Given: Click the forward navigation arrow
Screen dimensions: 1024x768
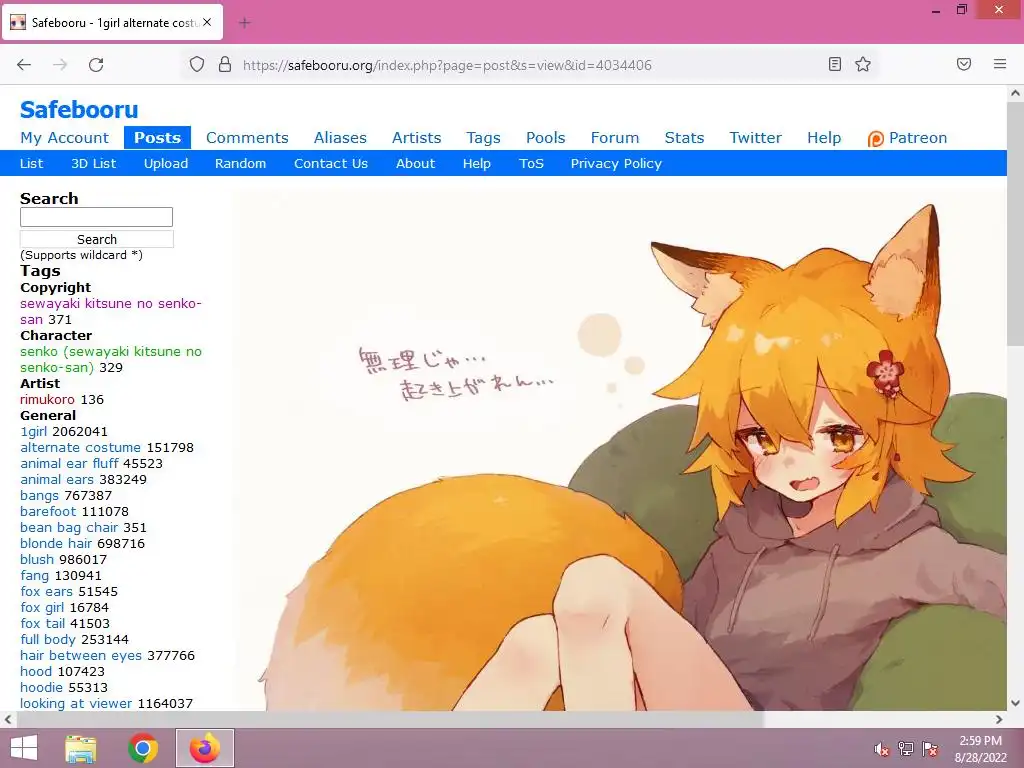Looking at the screenshot, I should click(x=60, y=64).
